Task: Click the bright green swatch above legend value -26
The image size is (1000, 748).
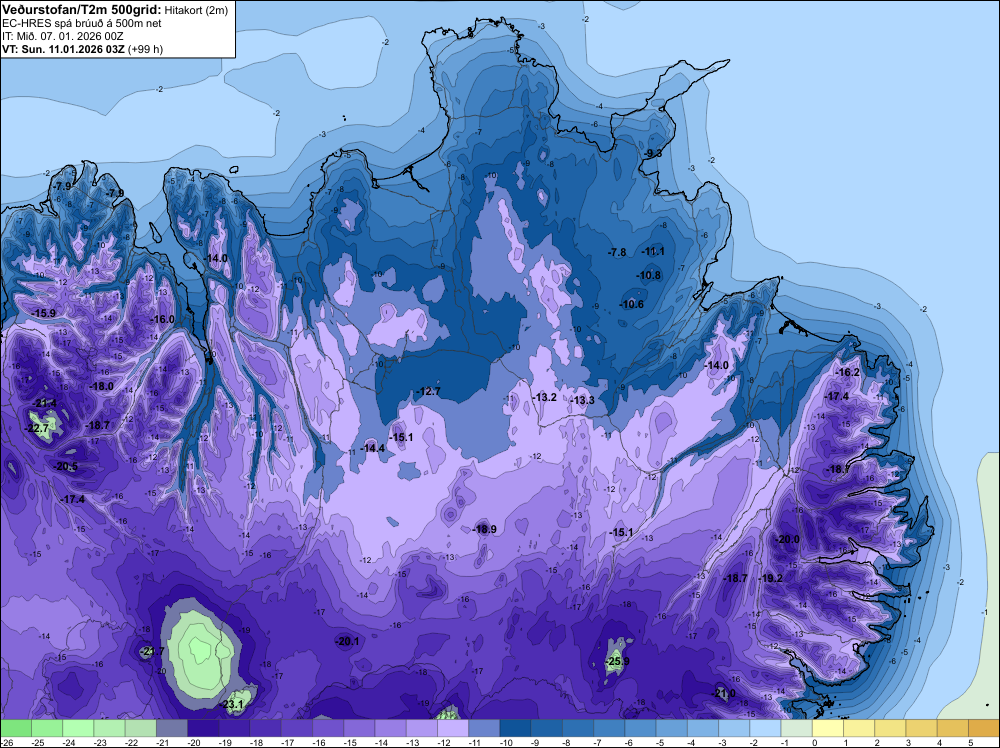Action: (x=16, y=728)
